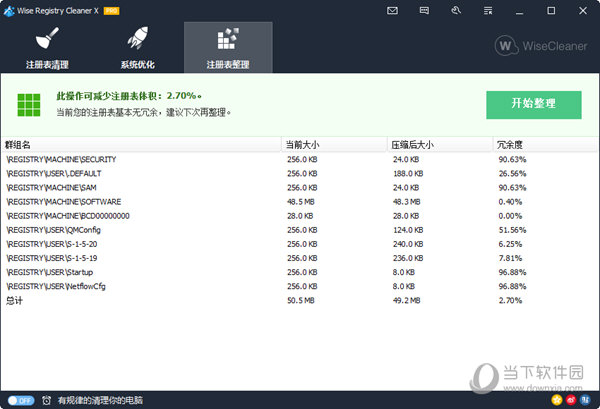Switch to the 注册表清理 tab
This screenshot has height=409, width=600.
[x=48, y=47]
